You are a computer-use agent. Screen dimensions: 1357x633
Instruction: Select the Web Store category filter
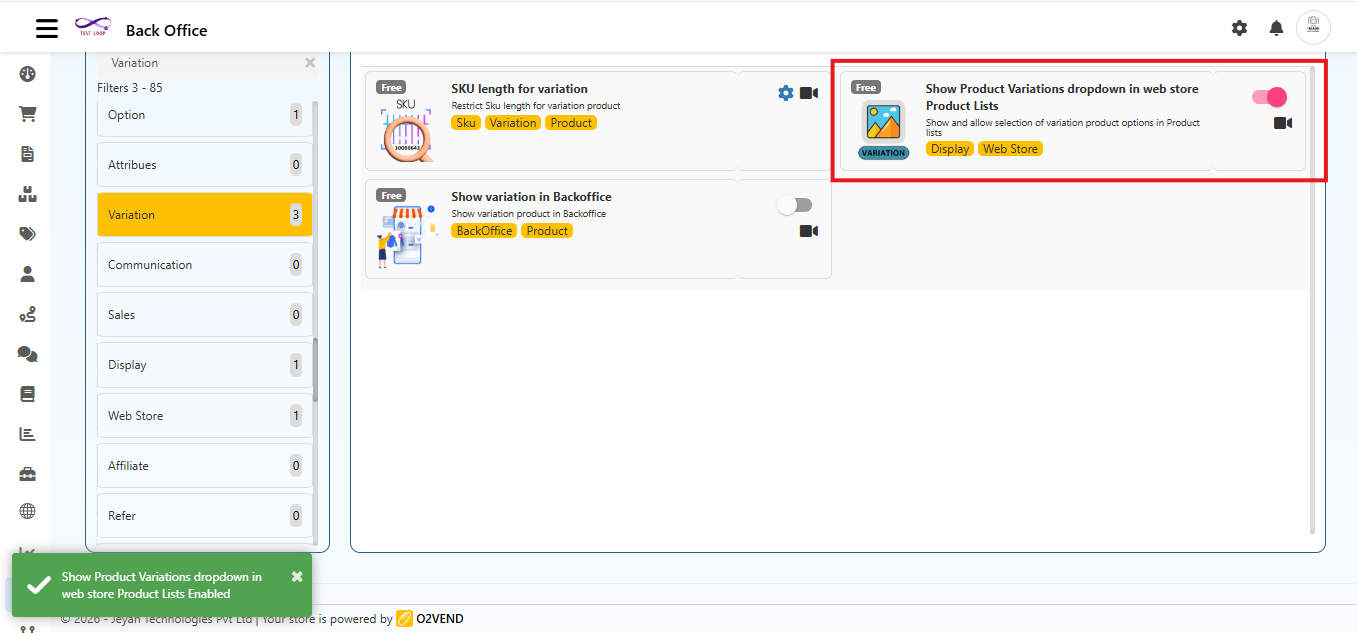pos(204,415)
